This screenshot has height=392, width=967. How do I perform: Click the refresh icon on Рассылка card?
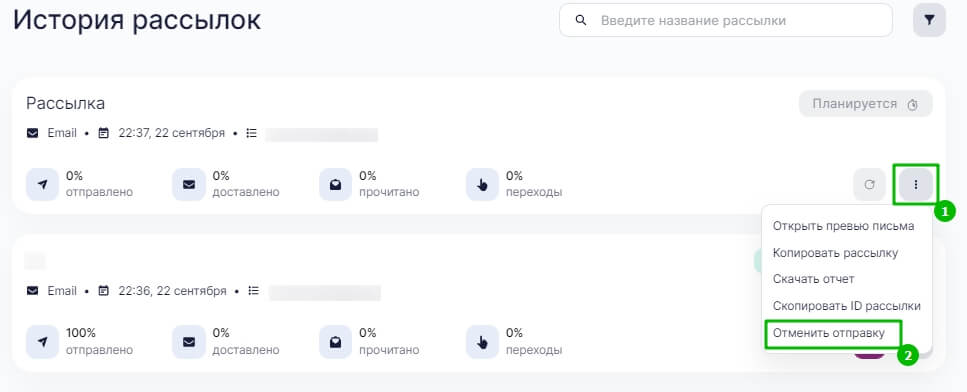pyautogui.click(x=870, y=184)
